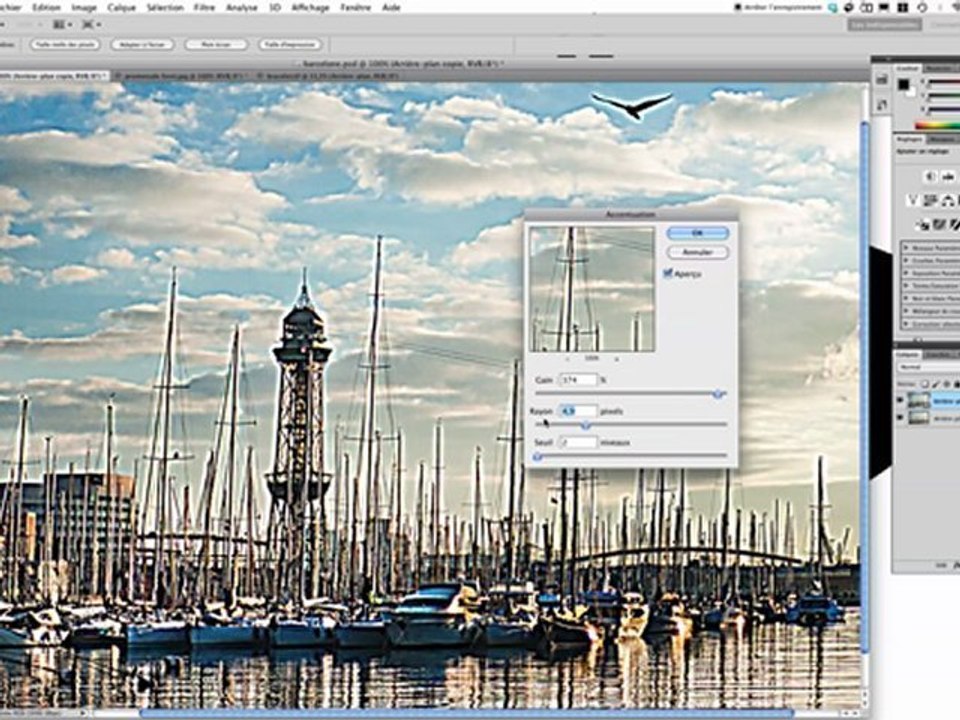Click the blue color slider
The height and width of the screenshot is (720, 960).
click(944, 110)
